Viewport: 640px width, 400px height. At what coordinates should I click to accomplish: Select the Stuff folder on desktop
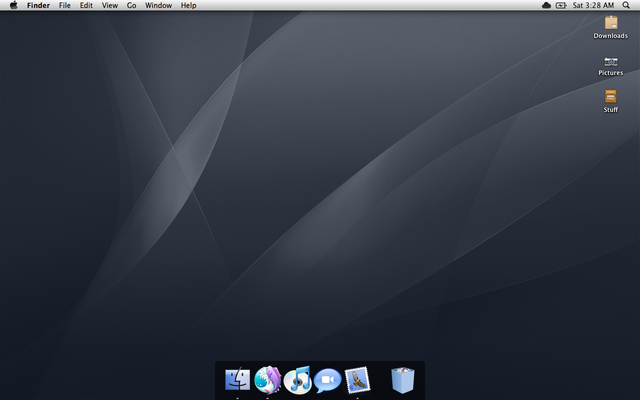[610, 97]
